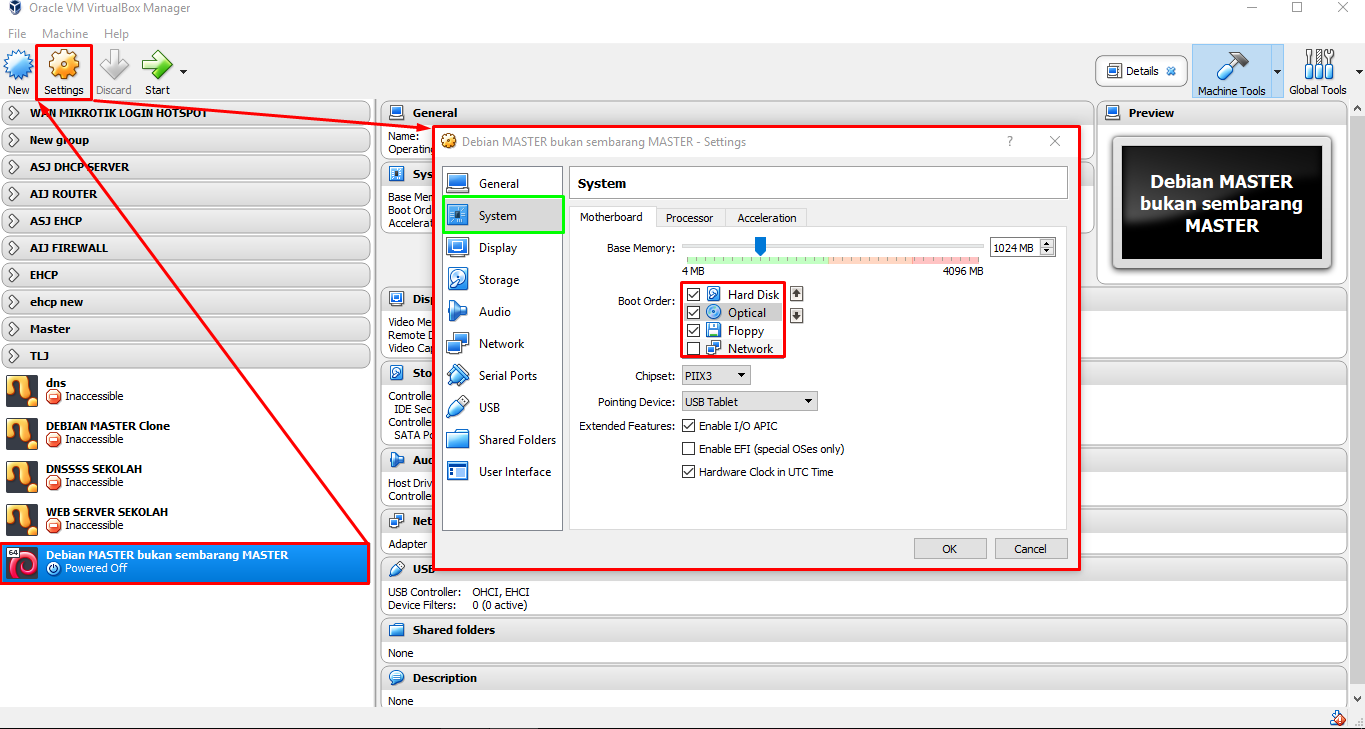
Task: Click the Settings dialog help question mark
Action: tap(1009, 142)
